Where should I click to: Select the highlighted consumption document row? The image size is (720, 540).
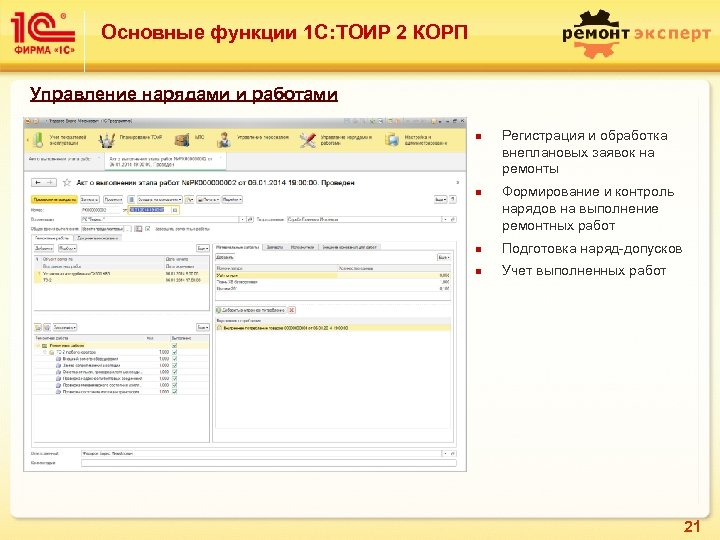(x=333, y=328)
